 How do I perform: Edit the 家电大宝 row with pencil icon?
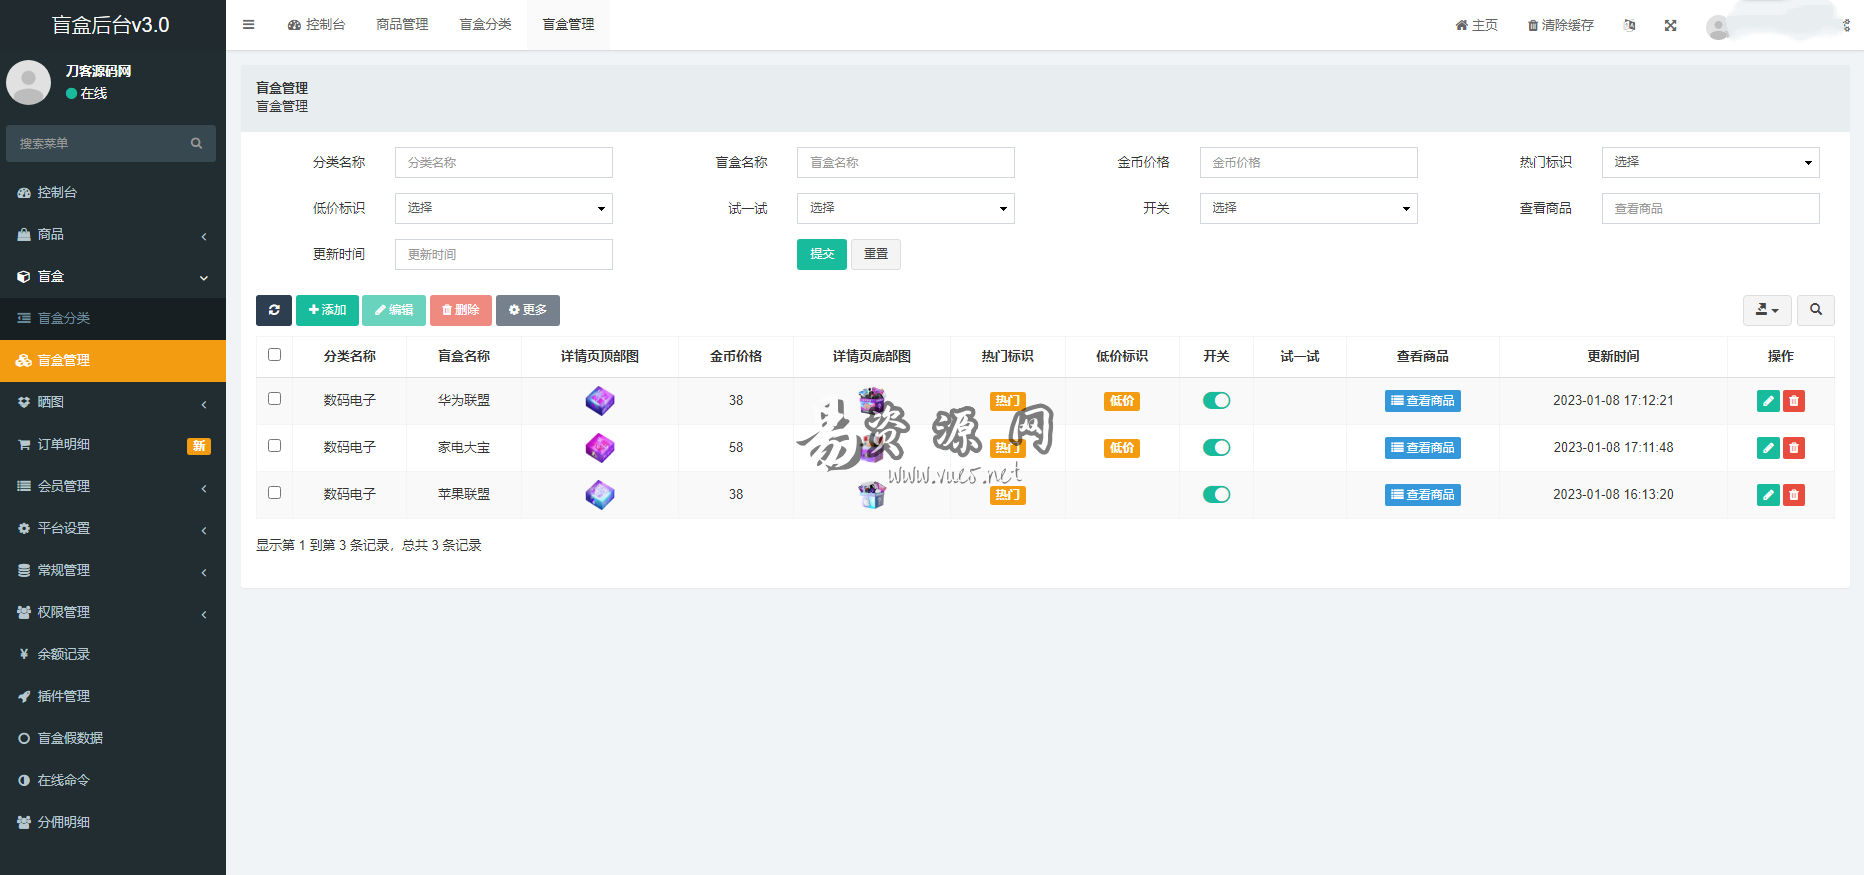(x=1768, y=448)
